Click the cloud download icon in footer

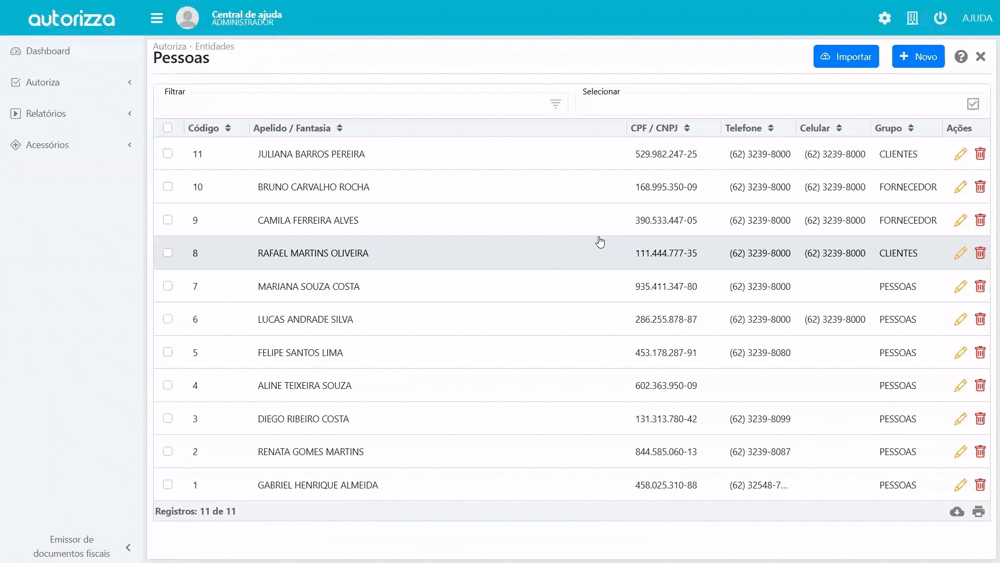click(x=957, y=512)
